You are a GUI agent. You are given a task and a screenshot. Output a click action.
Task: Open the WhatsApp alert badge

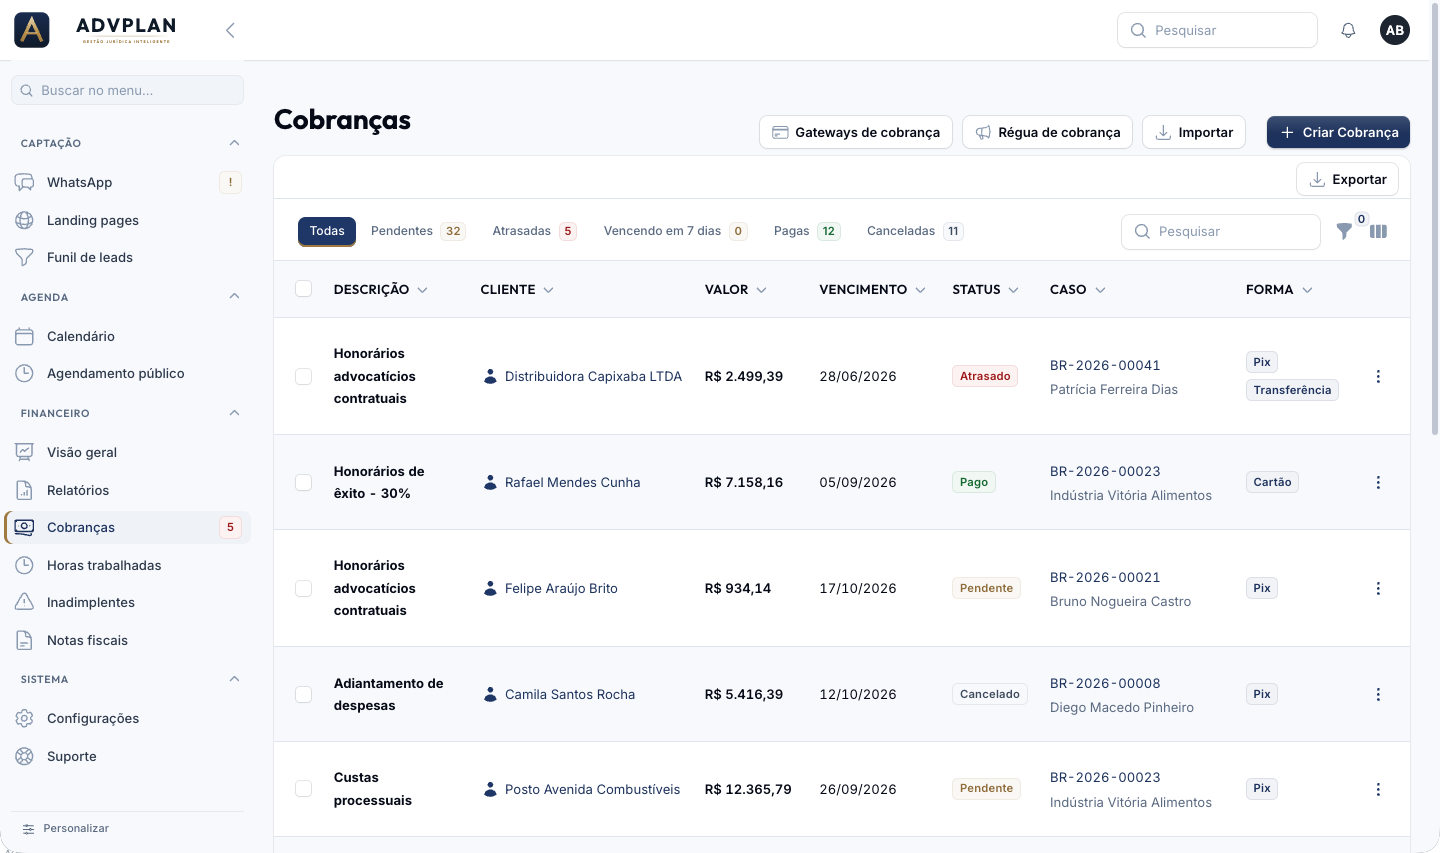point(230,182)
